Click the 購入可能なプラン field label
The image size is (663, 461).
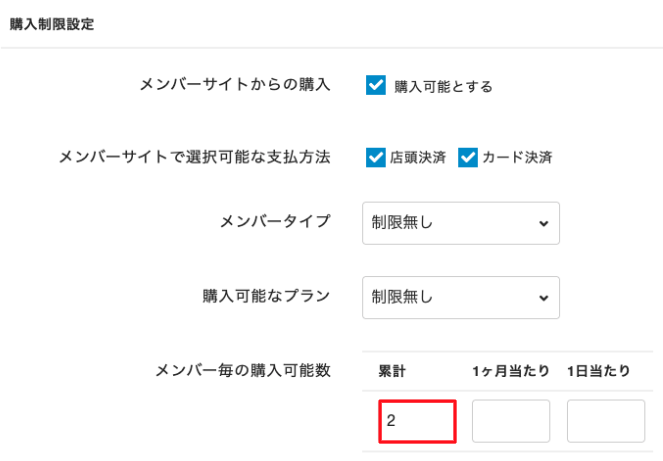266,296
